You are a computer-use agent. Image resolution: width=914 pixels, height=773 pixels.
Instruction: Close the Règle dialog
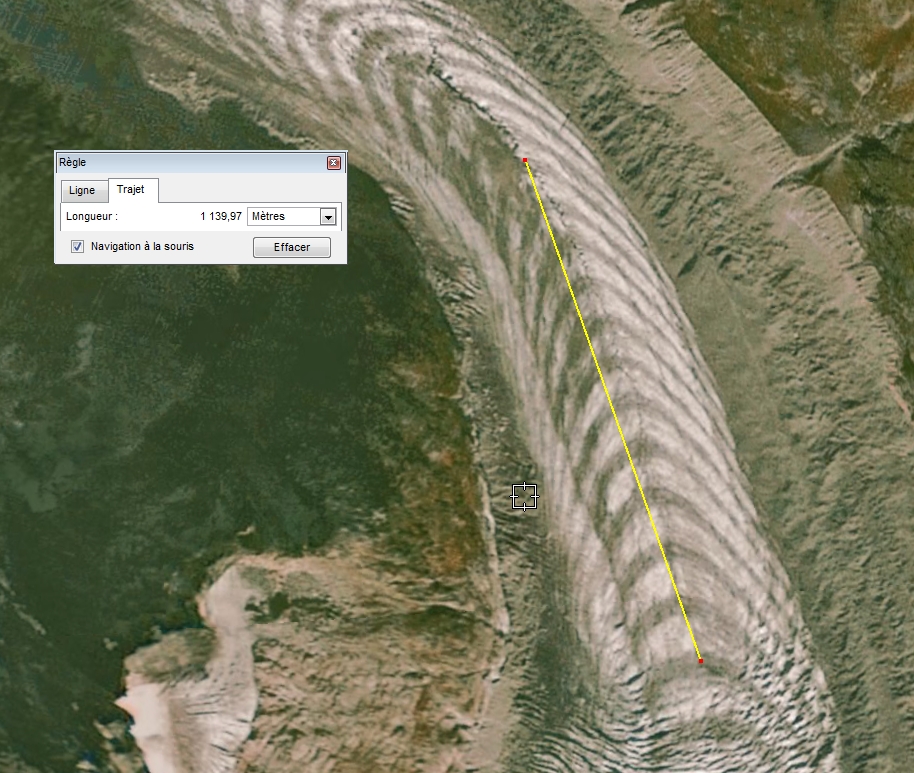click(334, 162)
